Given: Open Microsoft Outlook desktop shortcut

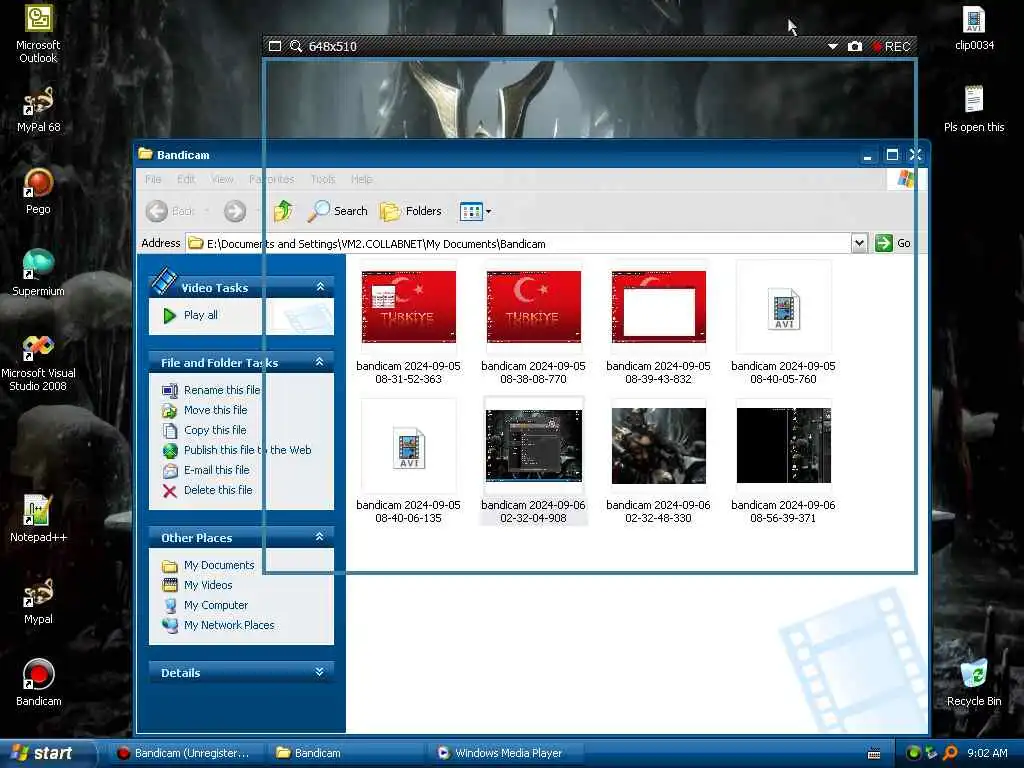Looking at the screenshot, I should (x=38, y=33).
